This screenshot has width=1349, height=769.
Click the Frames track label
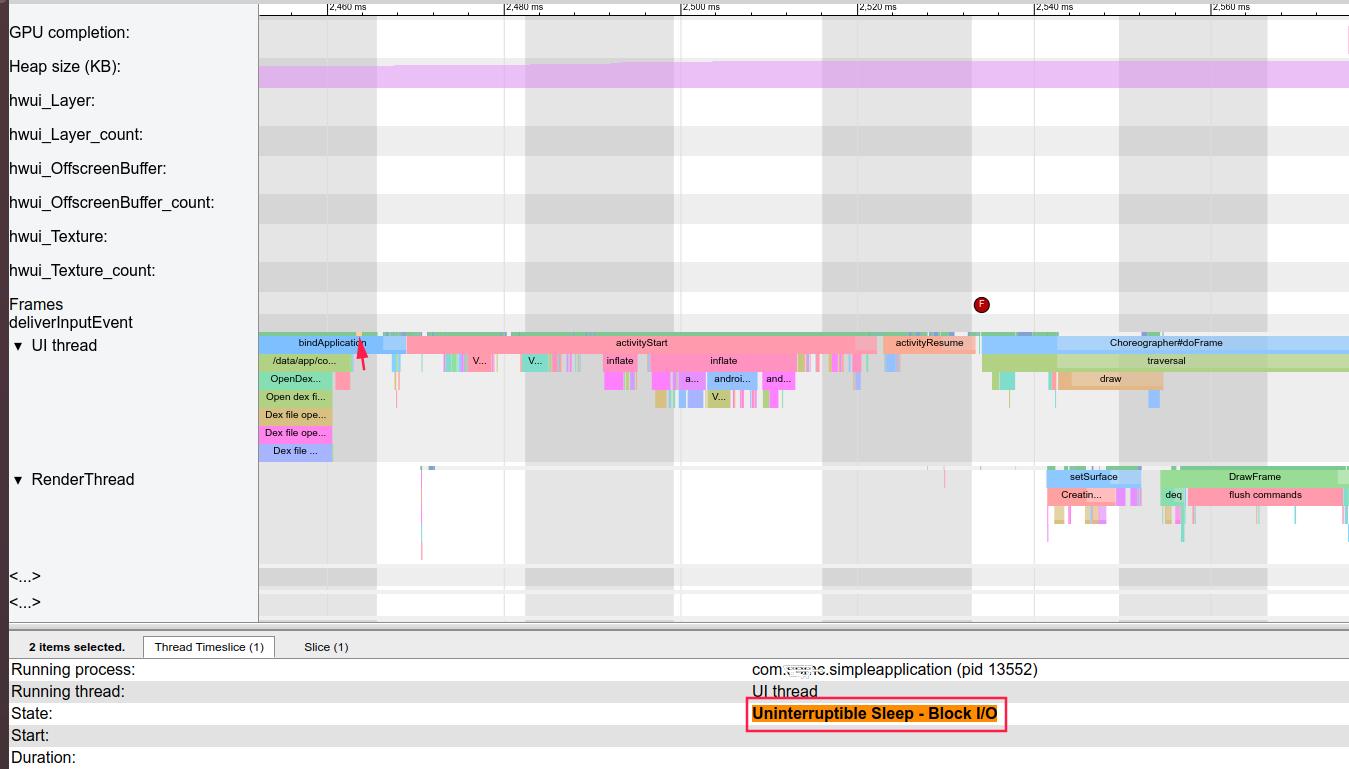pyautogui.click(x=36, y=305)
